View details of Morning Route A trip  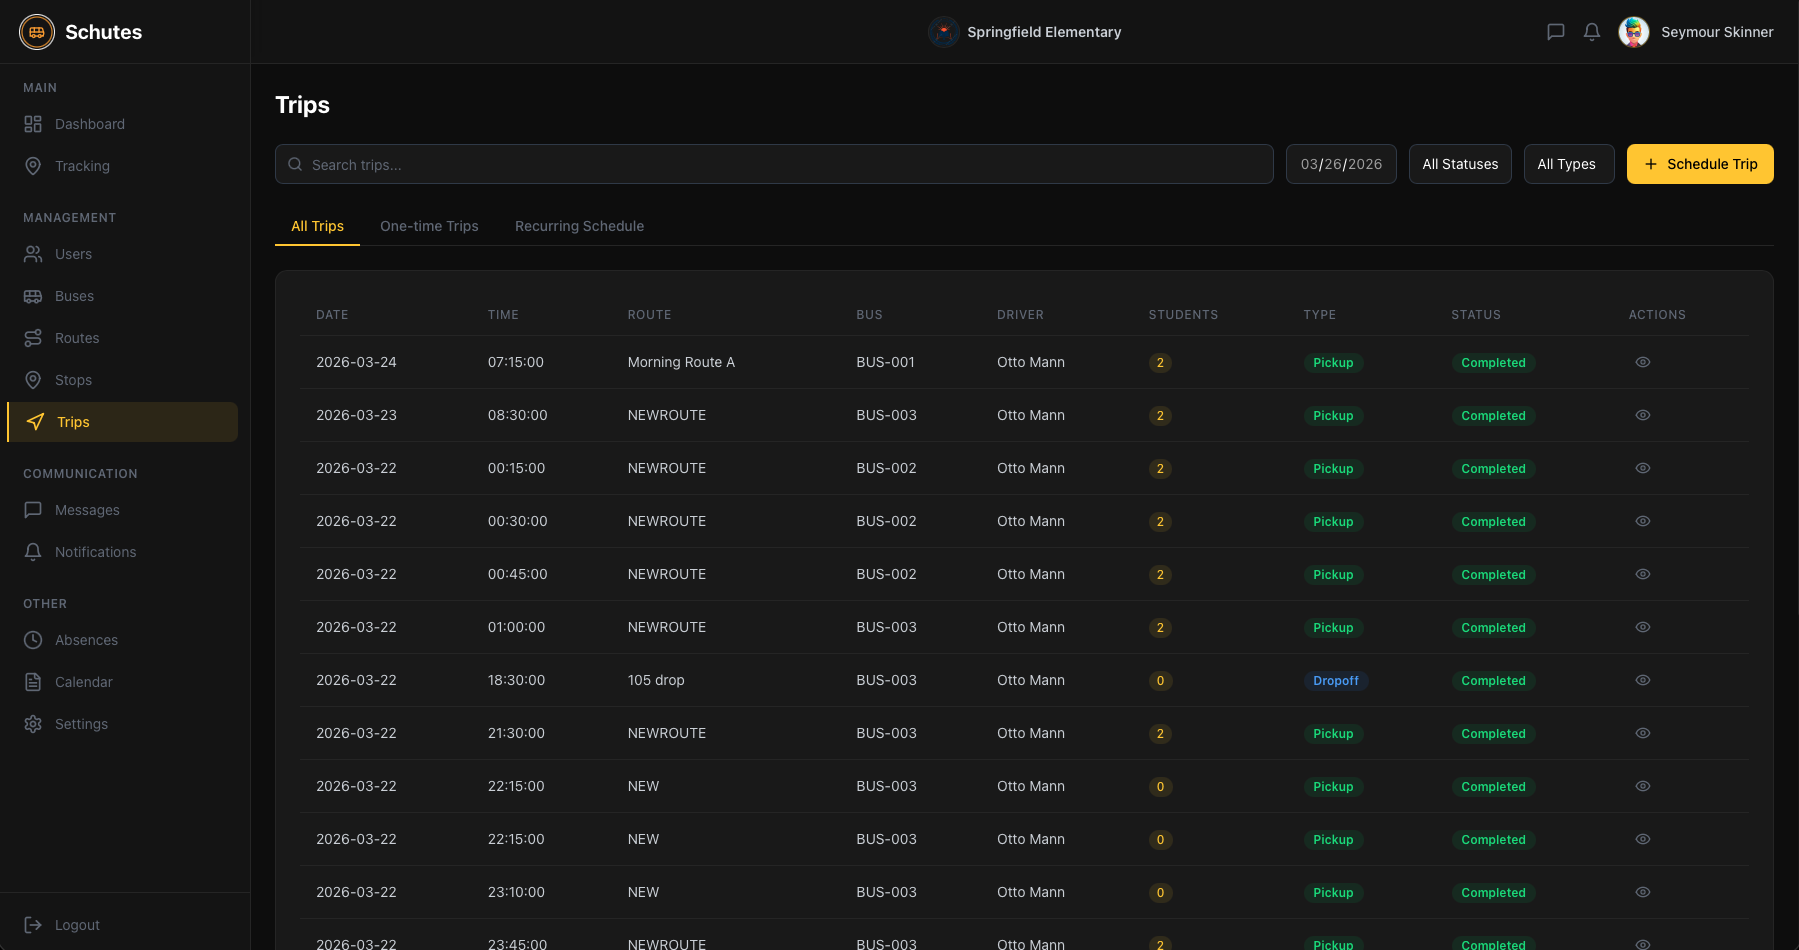click(1642, 362)
